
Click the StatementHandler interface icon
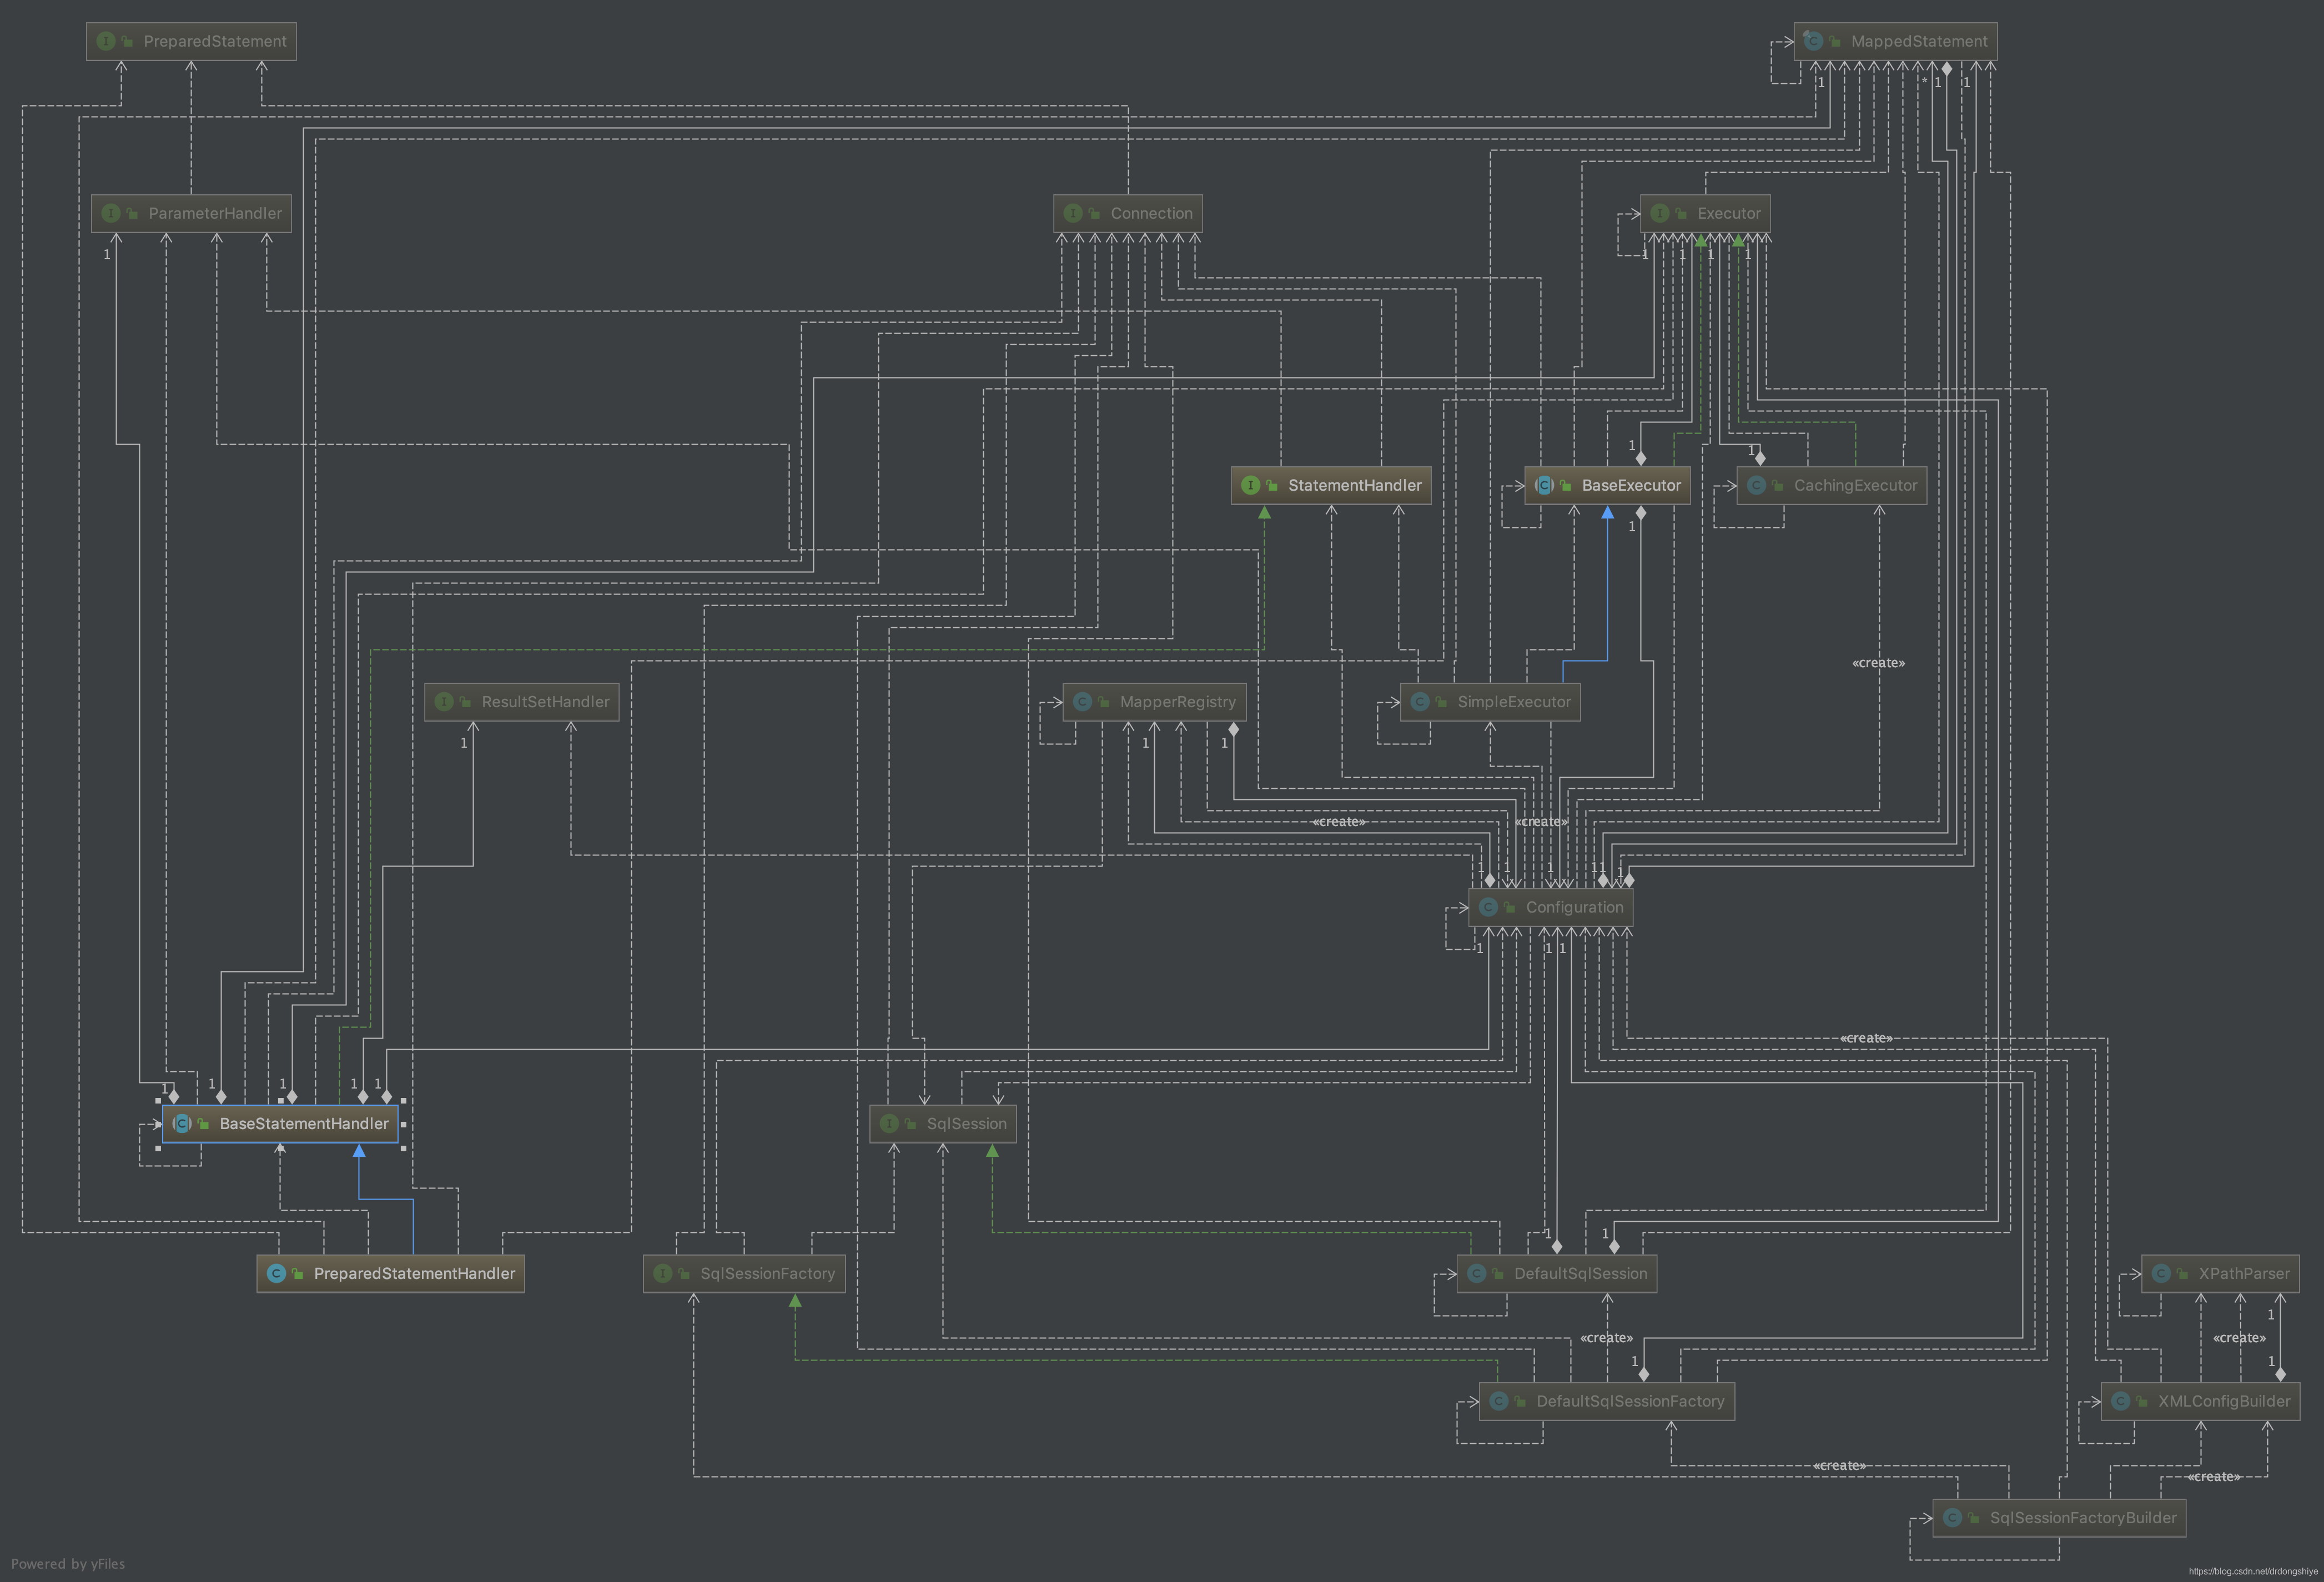[x=1250, y=485]
